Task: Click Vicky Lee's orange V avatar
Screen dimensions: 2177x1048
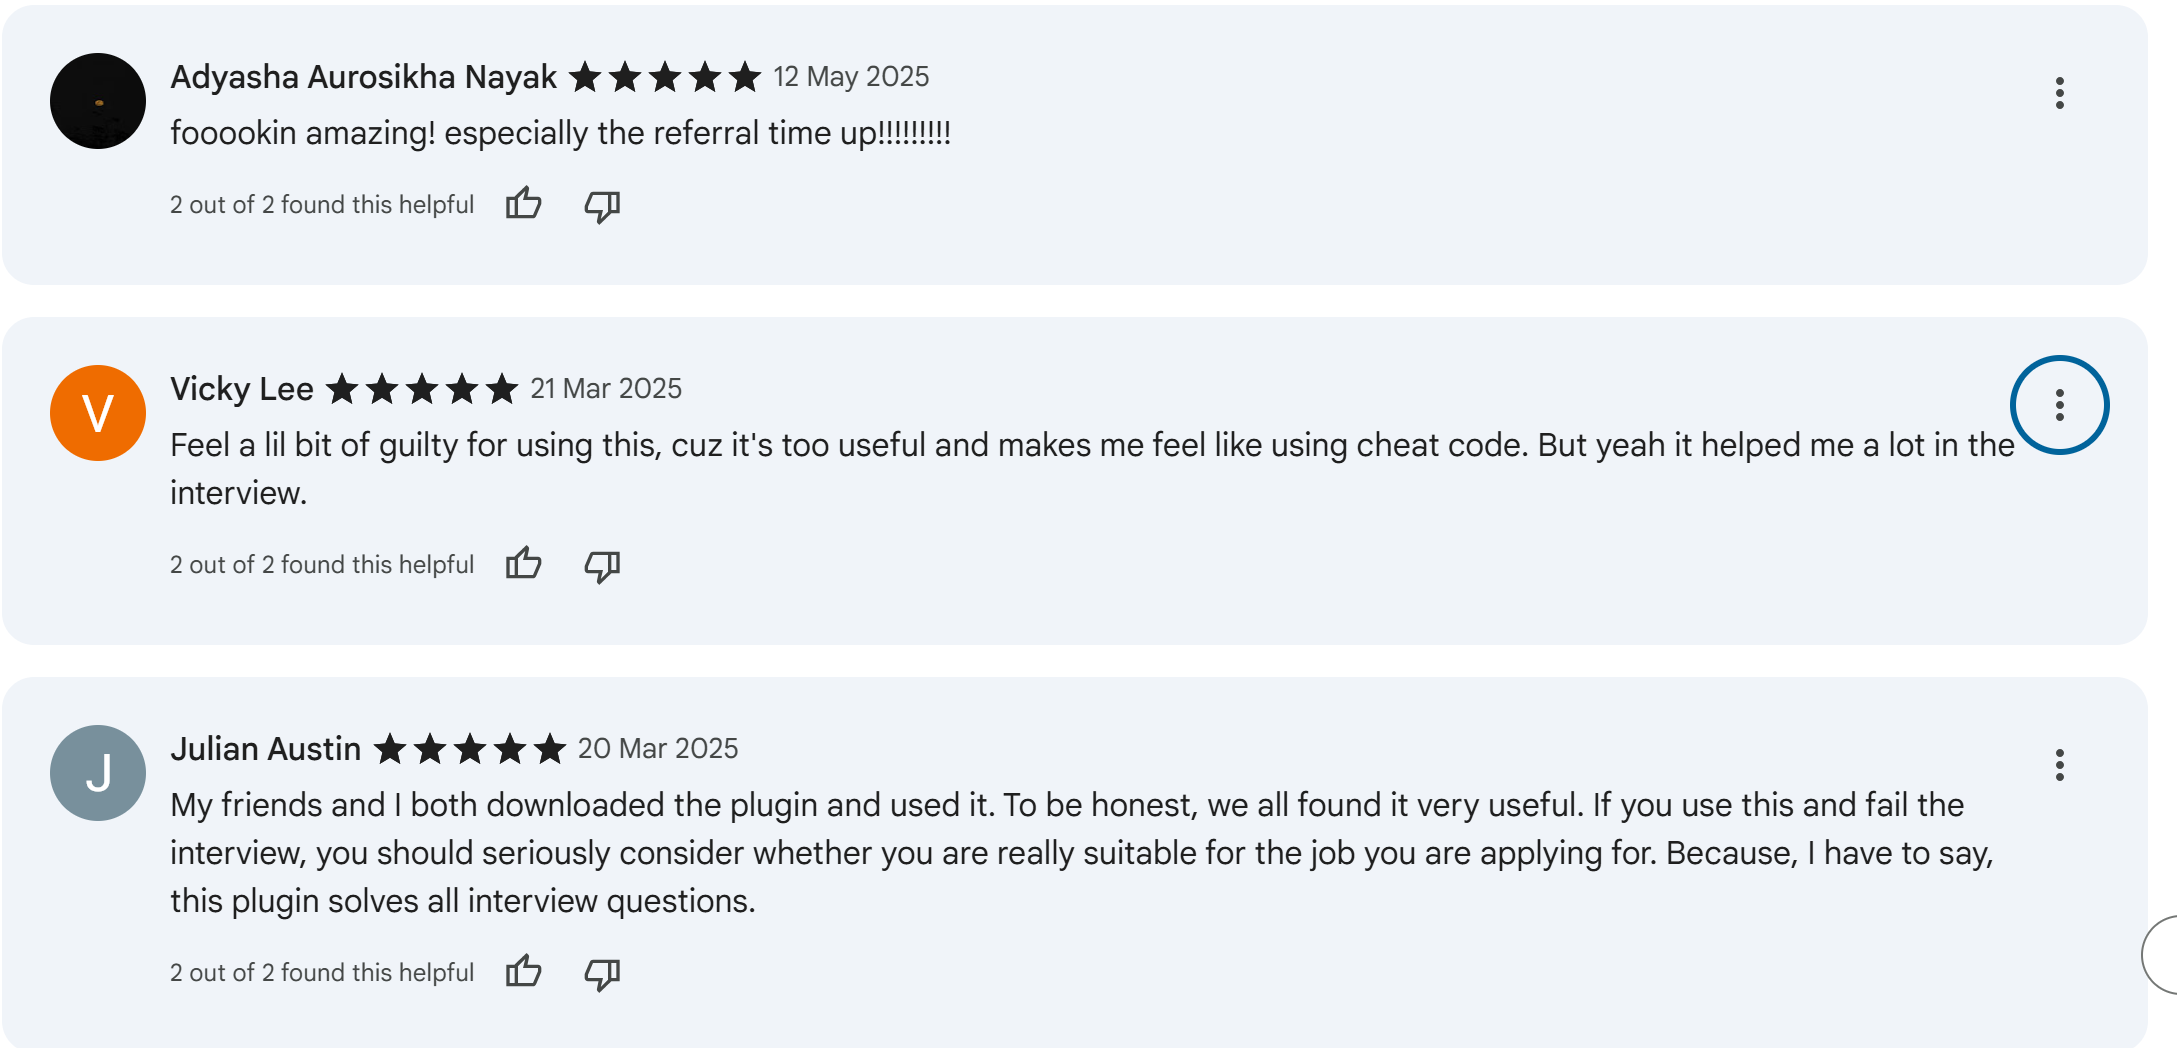Action: pyautogui.click(x=98, y=413)
